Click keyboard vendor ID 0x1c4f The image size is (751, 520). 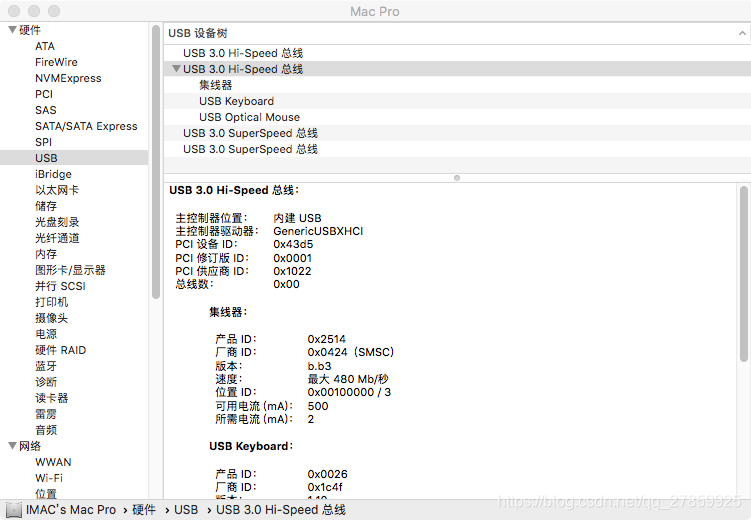(325, 487)
